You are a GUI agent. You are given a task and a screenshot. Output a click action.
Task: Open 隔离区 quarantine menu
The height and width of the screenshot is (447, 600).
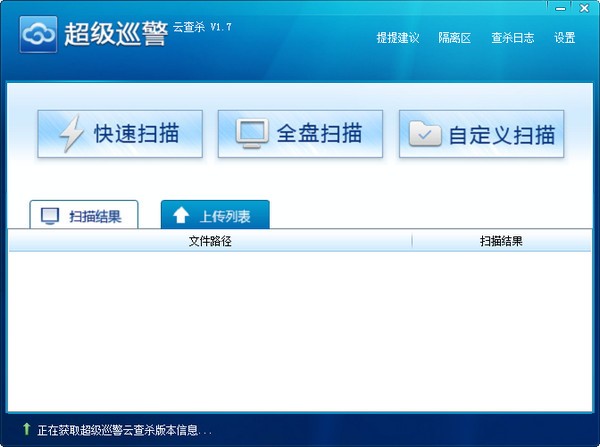tap(455, 38)
